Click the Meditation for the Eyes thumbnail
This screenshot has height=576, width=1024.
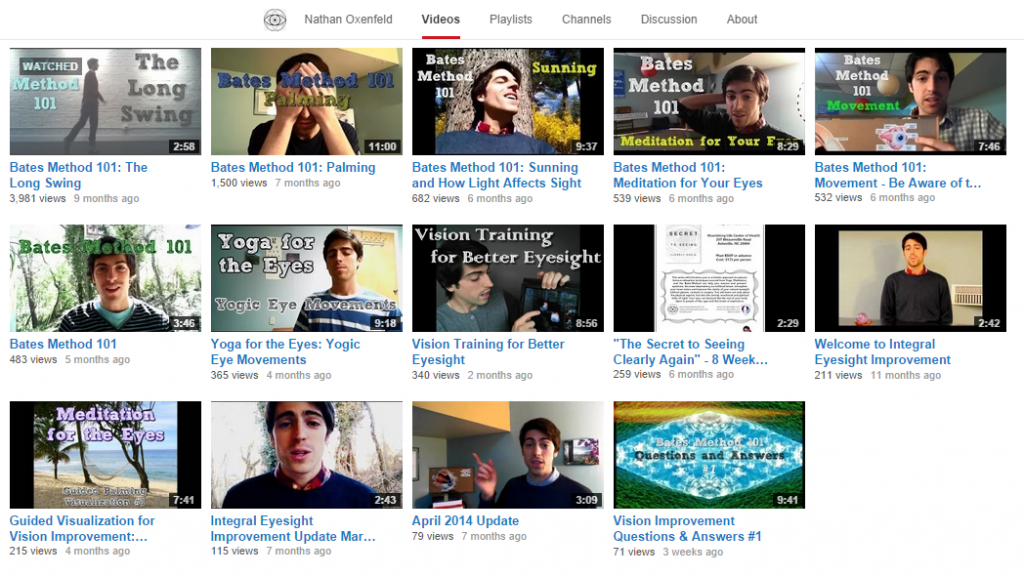pyautogui.click(x=105, y=454)
